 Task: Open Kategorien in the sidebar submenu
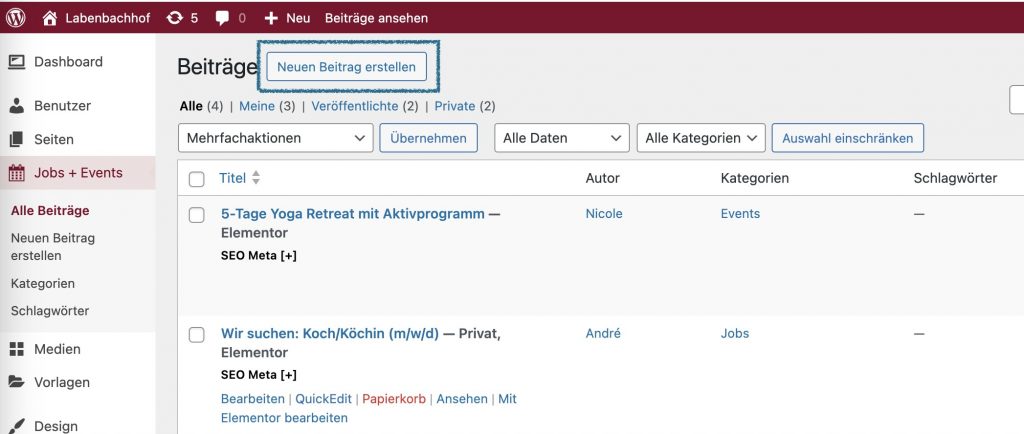pyautogui.click(x=43, y=284)
